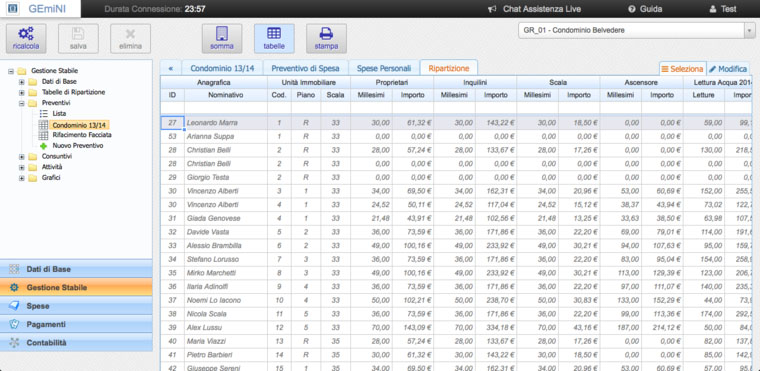Image resolution: width=760 pixels, height=371 pixels.
Task: Click the Nominativo column header
Action: [226, 95]
